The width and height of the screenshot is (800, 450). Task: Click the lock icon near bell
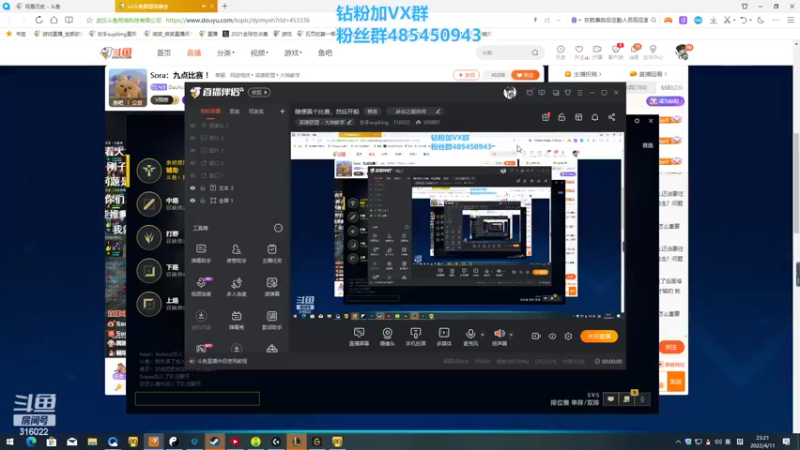click(562, 117)
